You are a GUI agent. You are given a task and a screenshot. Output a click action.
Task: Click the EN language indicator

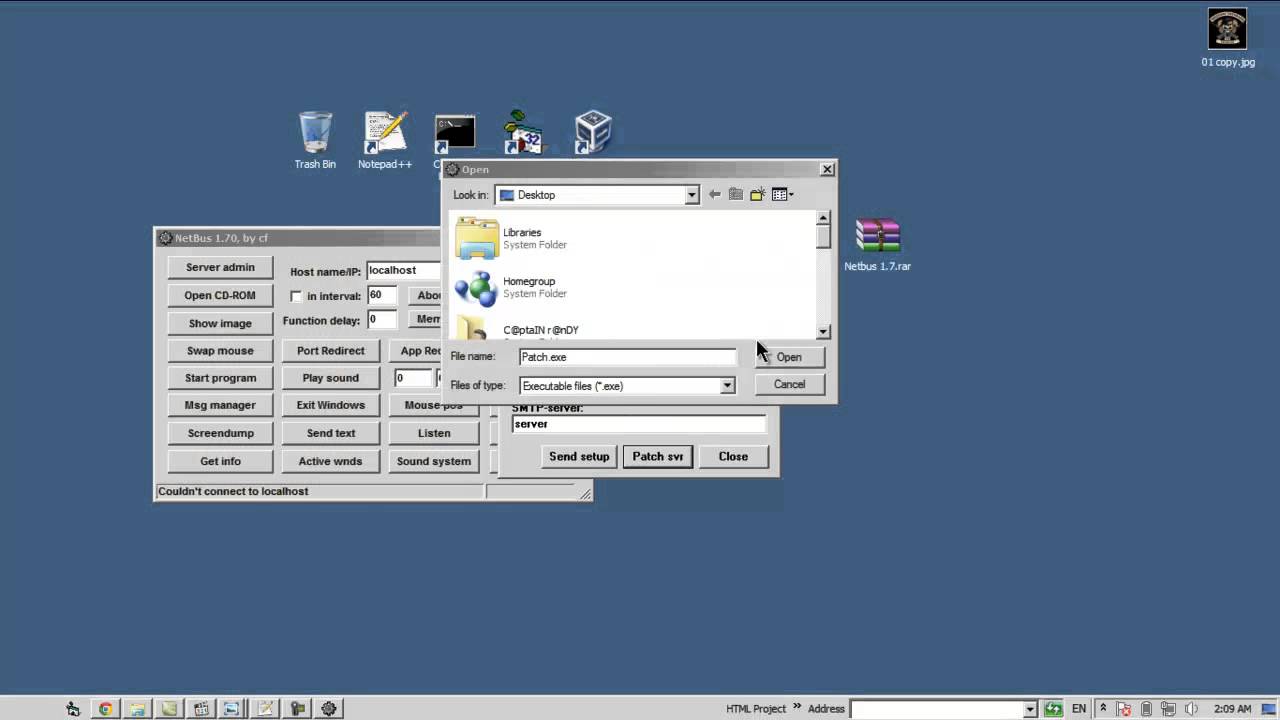[1079, 709]
